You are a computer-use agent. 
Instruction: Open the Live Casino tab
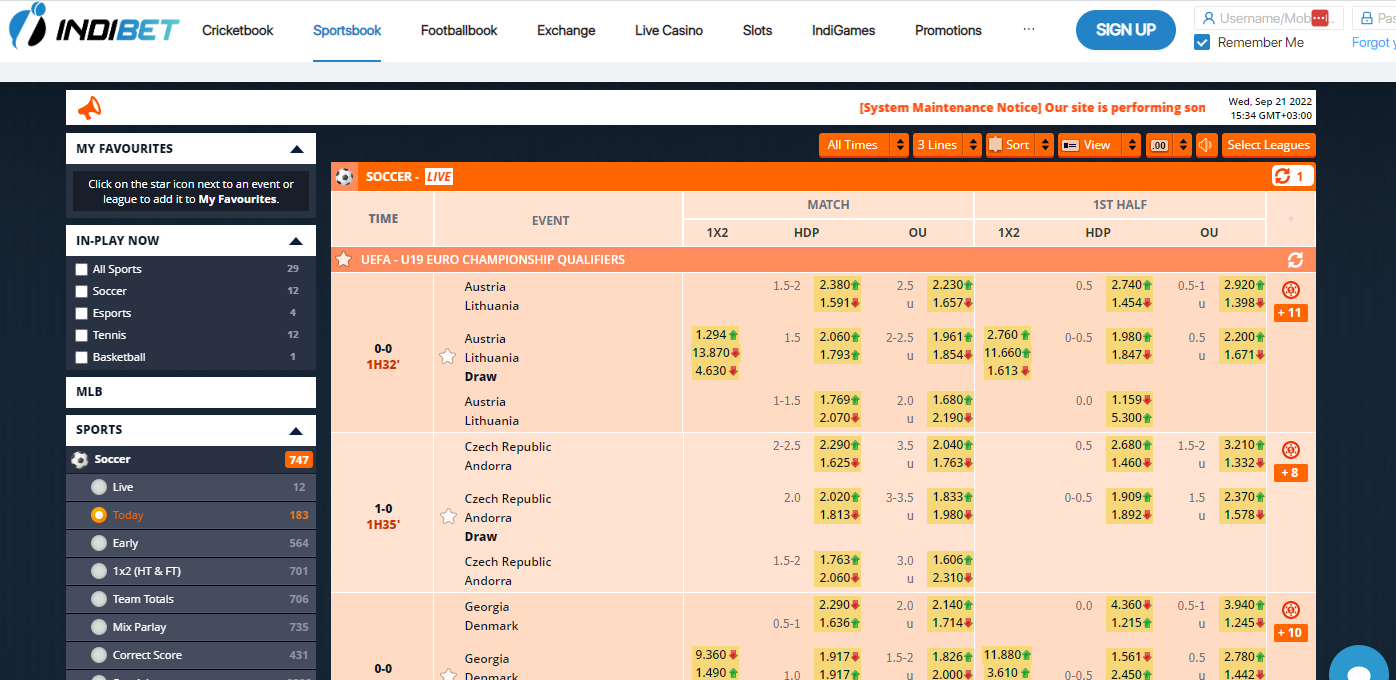click(669, 30)
